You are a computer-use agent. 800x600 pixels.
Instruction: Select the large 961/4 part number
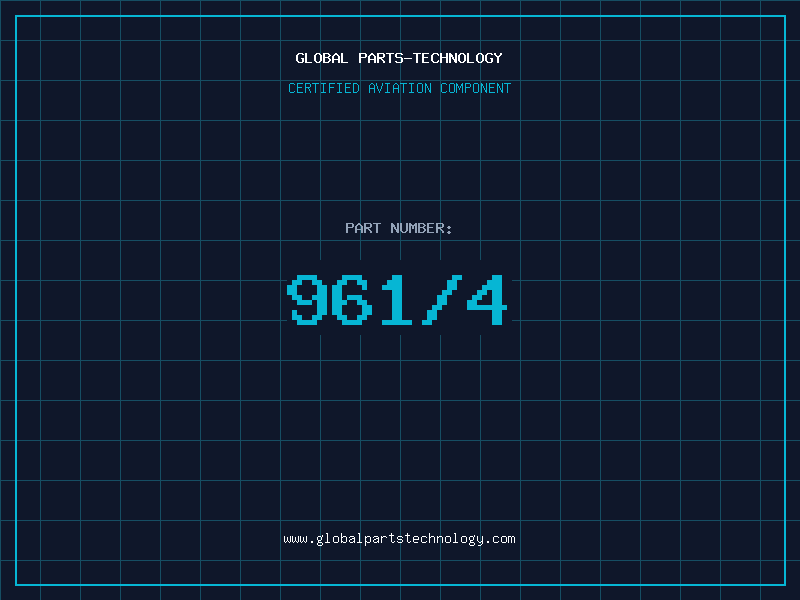click(x=397, y=299)
